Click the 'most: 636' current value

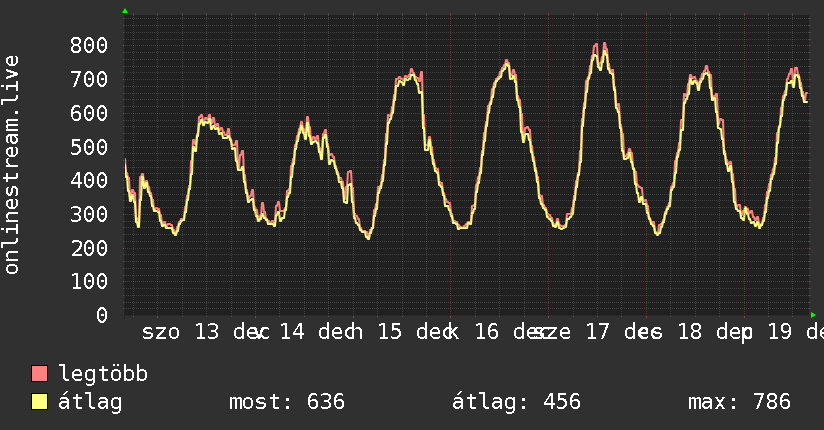[287, 402]
